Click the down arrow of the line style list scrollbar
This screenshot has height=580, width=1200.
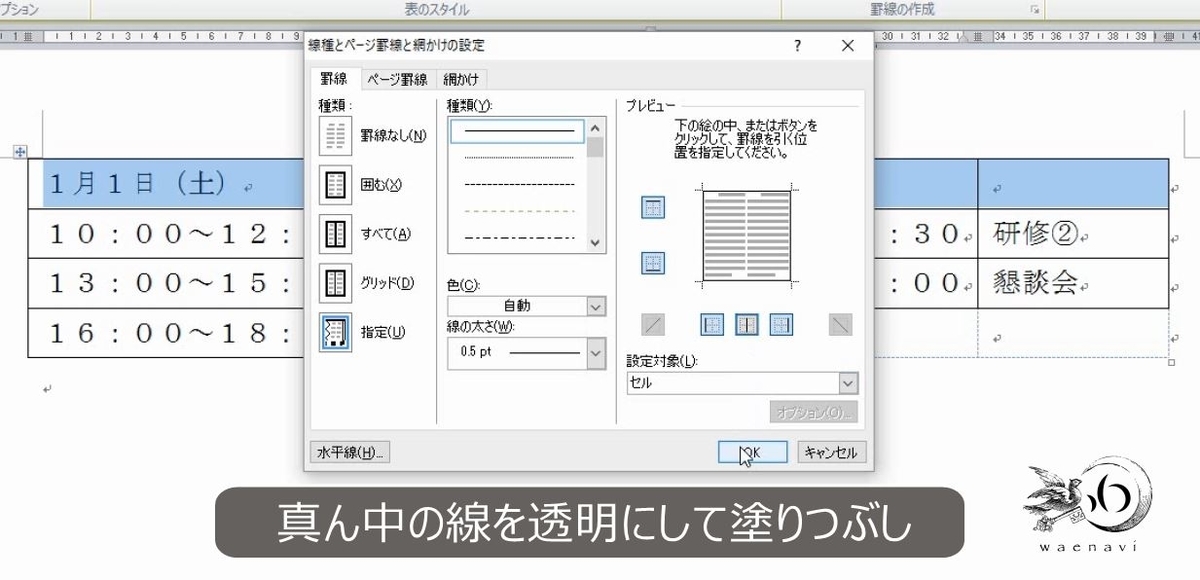point(594,242)
